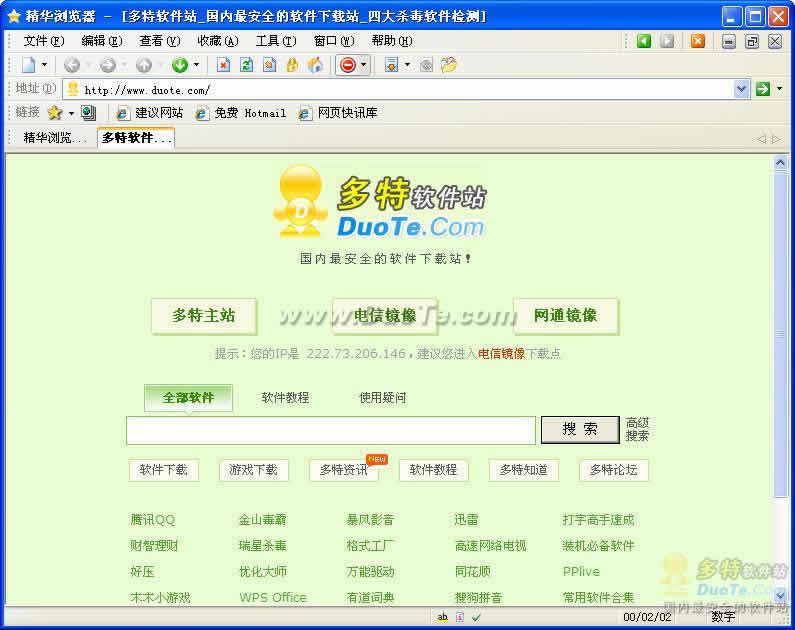Open the 工具(T) menu

[276, 41]
